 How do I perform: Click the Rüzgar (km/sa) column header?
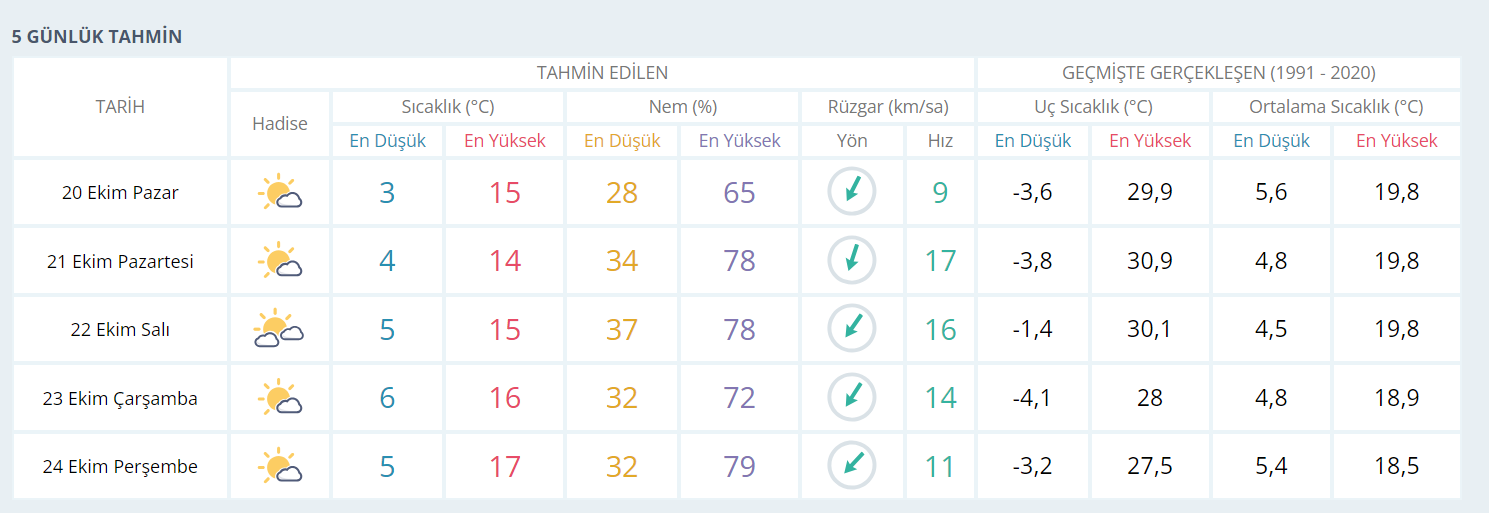888,107
